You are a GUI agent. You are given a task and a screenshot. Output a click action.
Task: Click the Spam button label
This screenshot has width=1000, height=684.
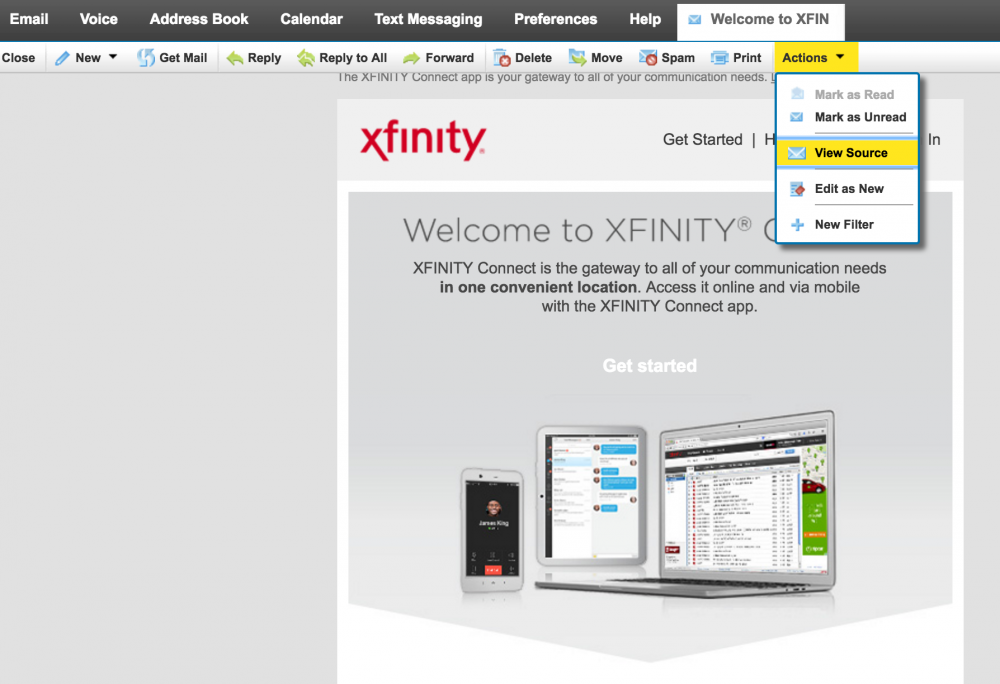pos(678,58)
